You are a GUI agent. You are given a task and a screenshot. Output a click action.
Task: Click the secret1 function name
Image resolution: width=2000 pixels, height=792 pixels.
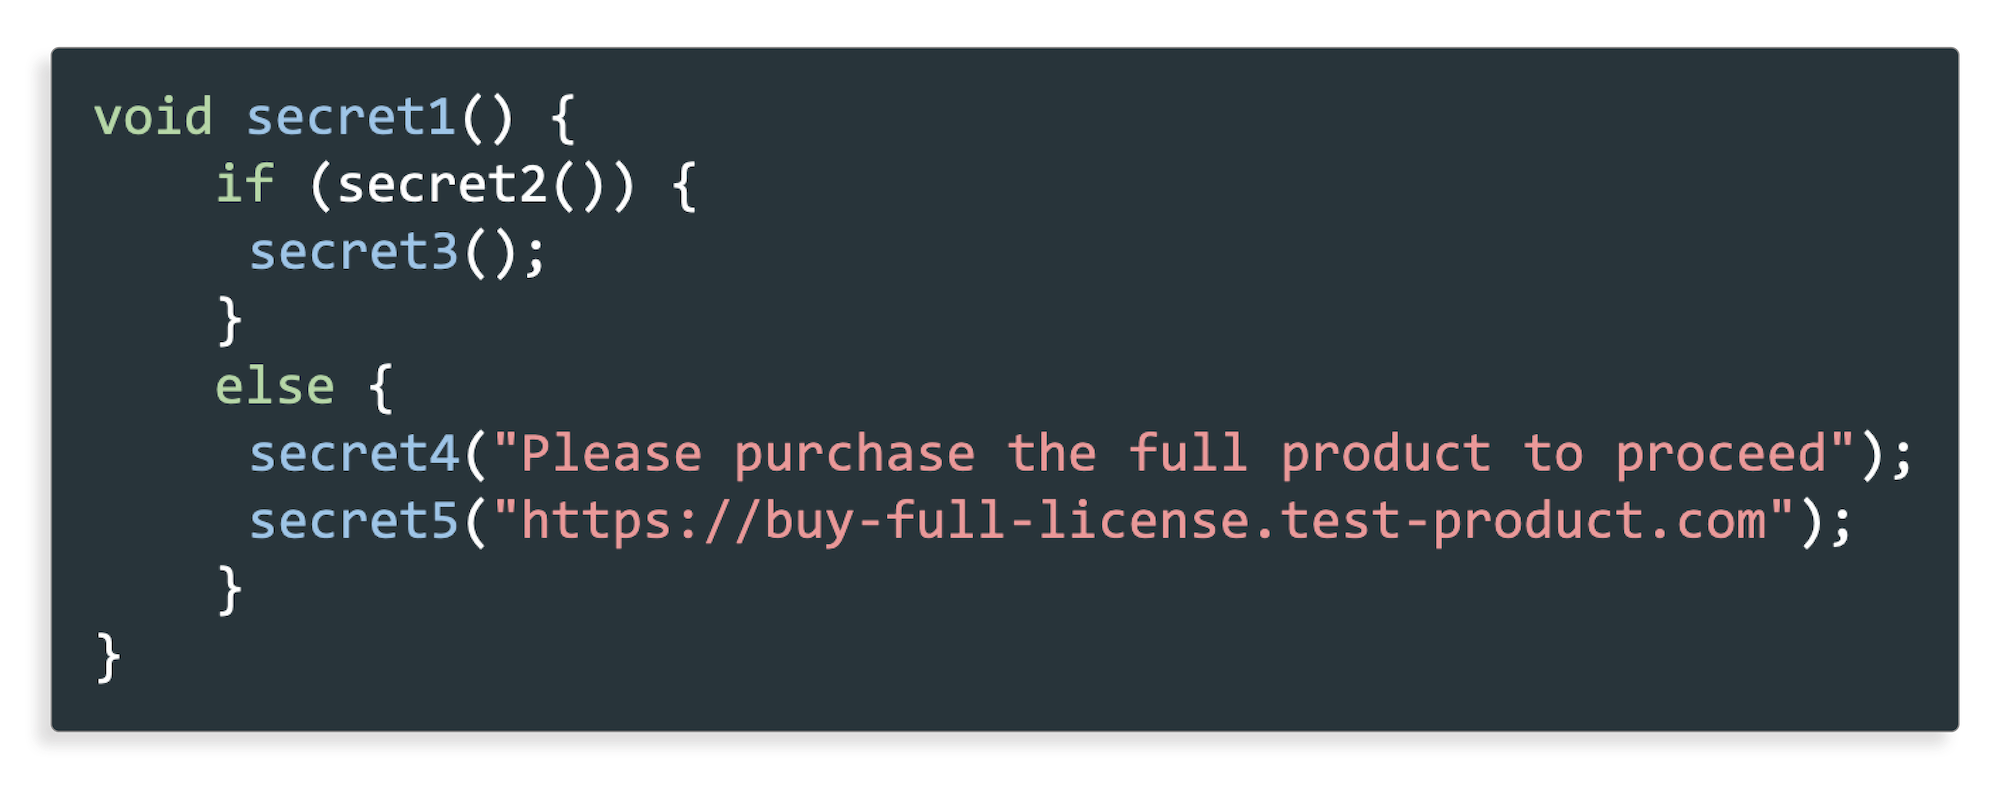(x=351, y=117)
